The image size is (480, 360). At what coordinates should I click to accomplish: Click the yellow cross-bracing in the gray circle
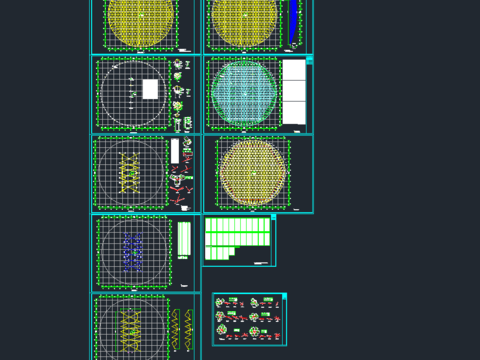[130, 173]
